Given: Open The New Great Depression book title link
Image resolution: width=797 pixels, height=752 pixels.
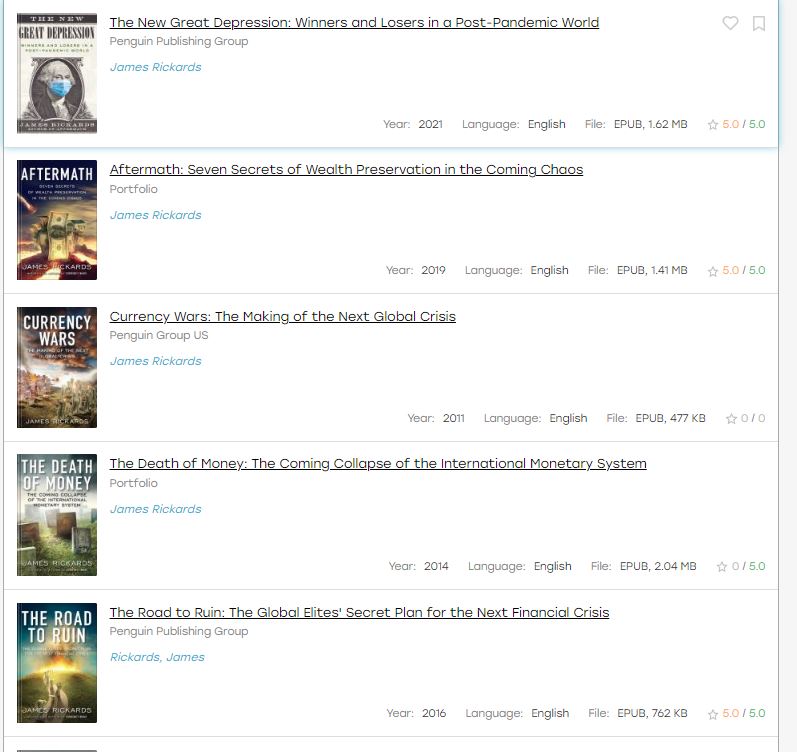Looking at the screenshot, I should [x=354, y=22].
